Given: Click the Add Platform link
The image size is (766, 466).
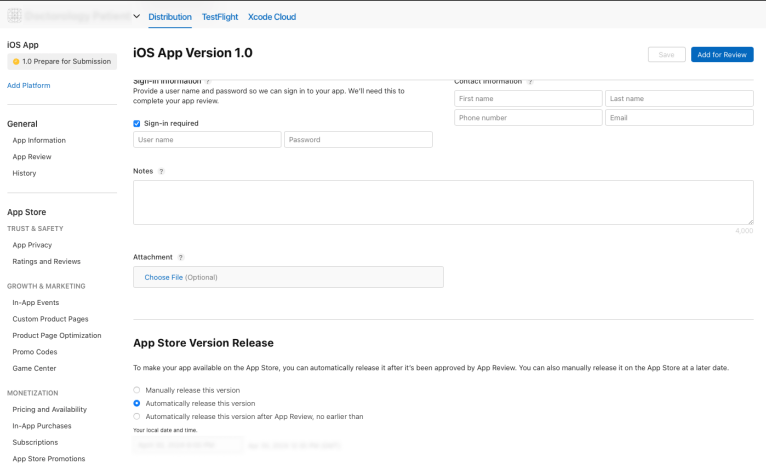Looking at the screenshot, I should click(x=28, y=85).
